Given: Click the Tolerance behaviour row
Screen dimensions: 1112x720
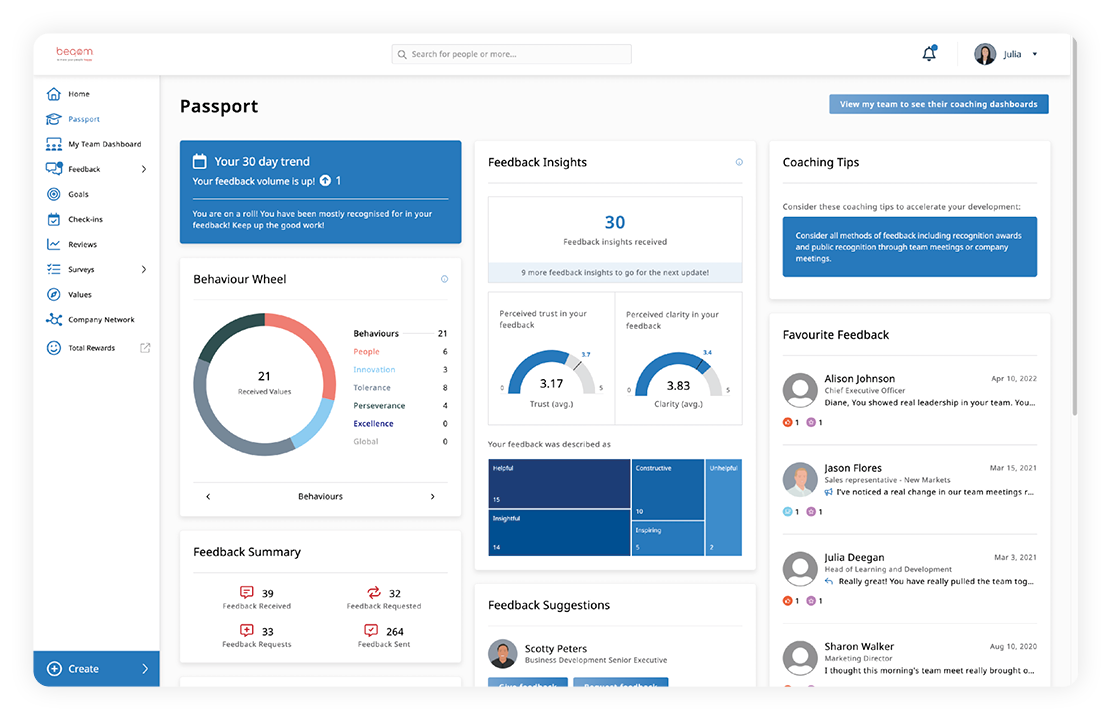Looking at the screenshot, I should point(401,387).
